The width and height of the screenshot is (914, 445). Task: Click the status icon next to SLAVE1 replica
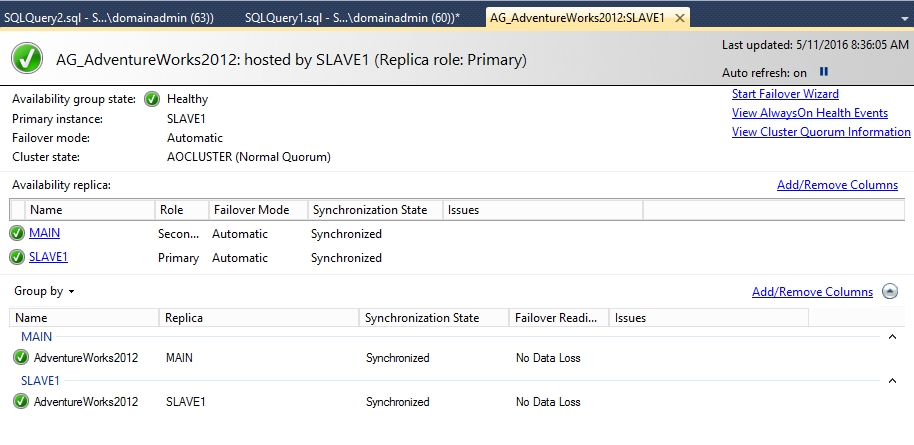17,257
